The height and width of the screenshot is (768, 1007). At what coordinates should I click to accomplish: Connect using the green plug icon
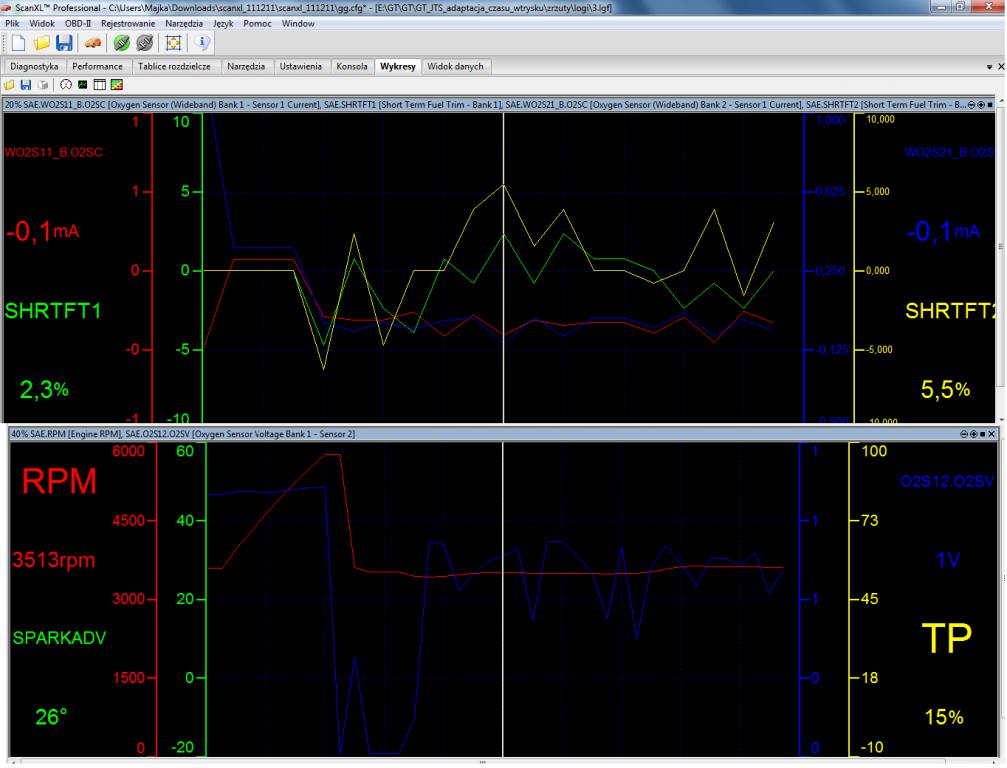pos(120,43)
